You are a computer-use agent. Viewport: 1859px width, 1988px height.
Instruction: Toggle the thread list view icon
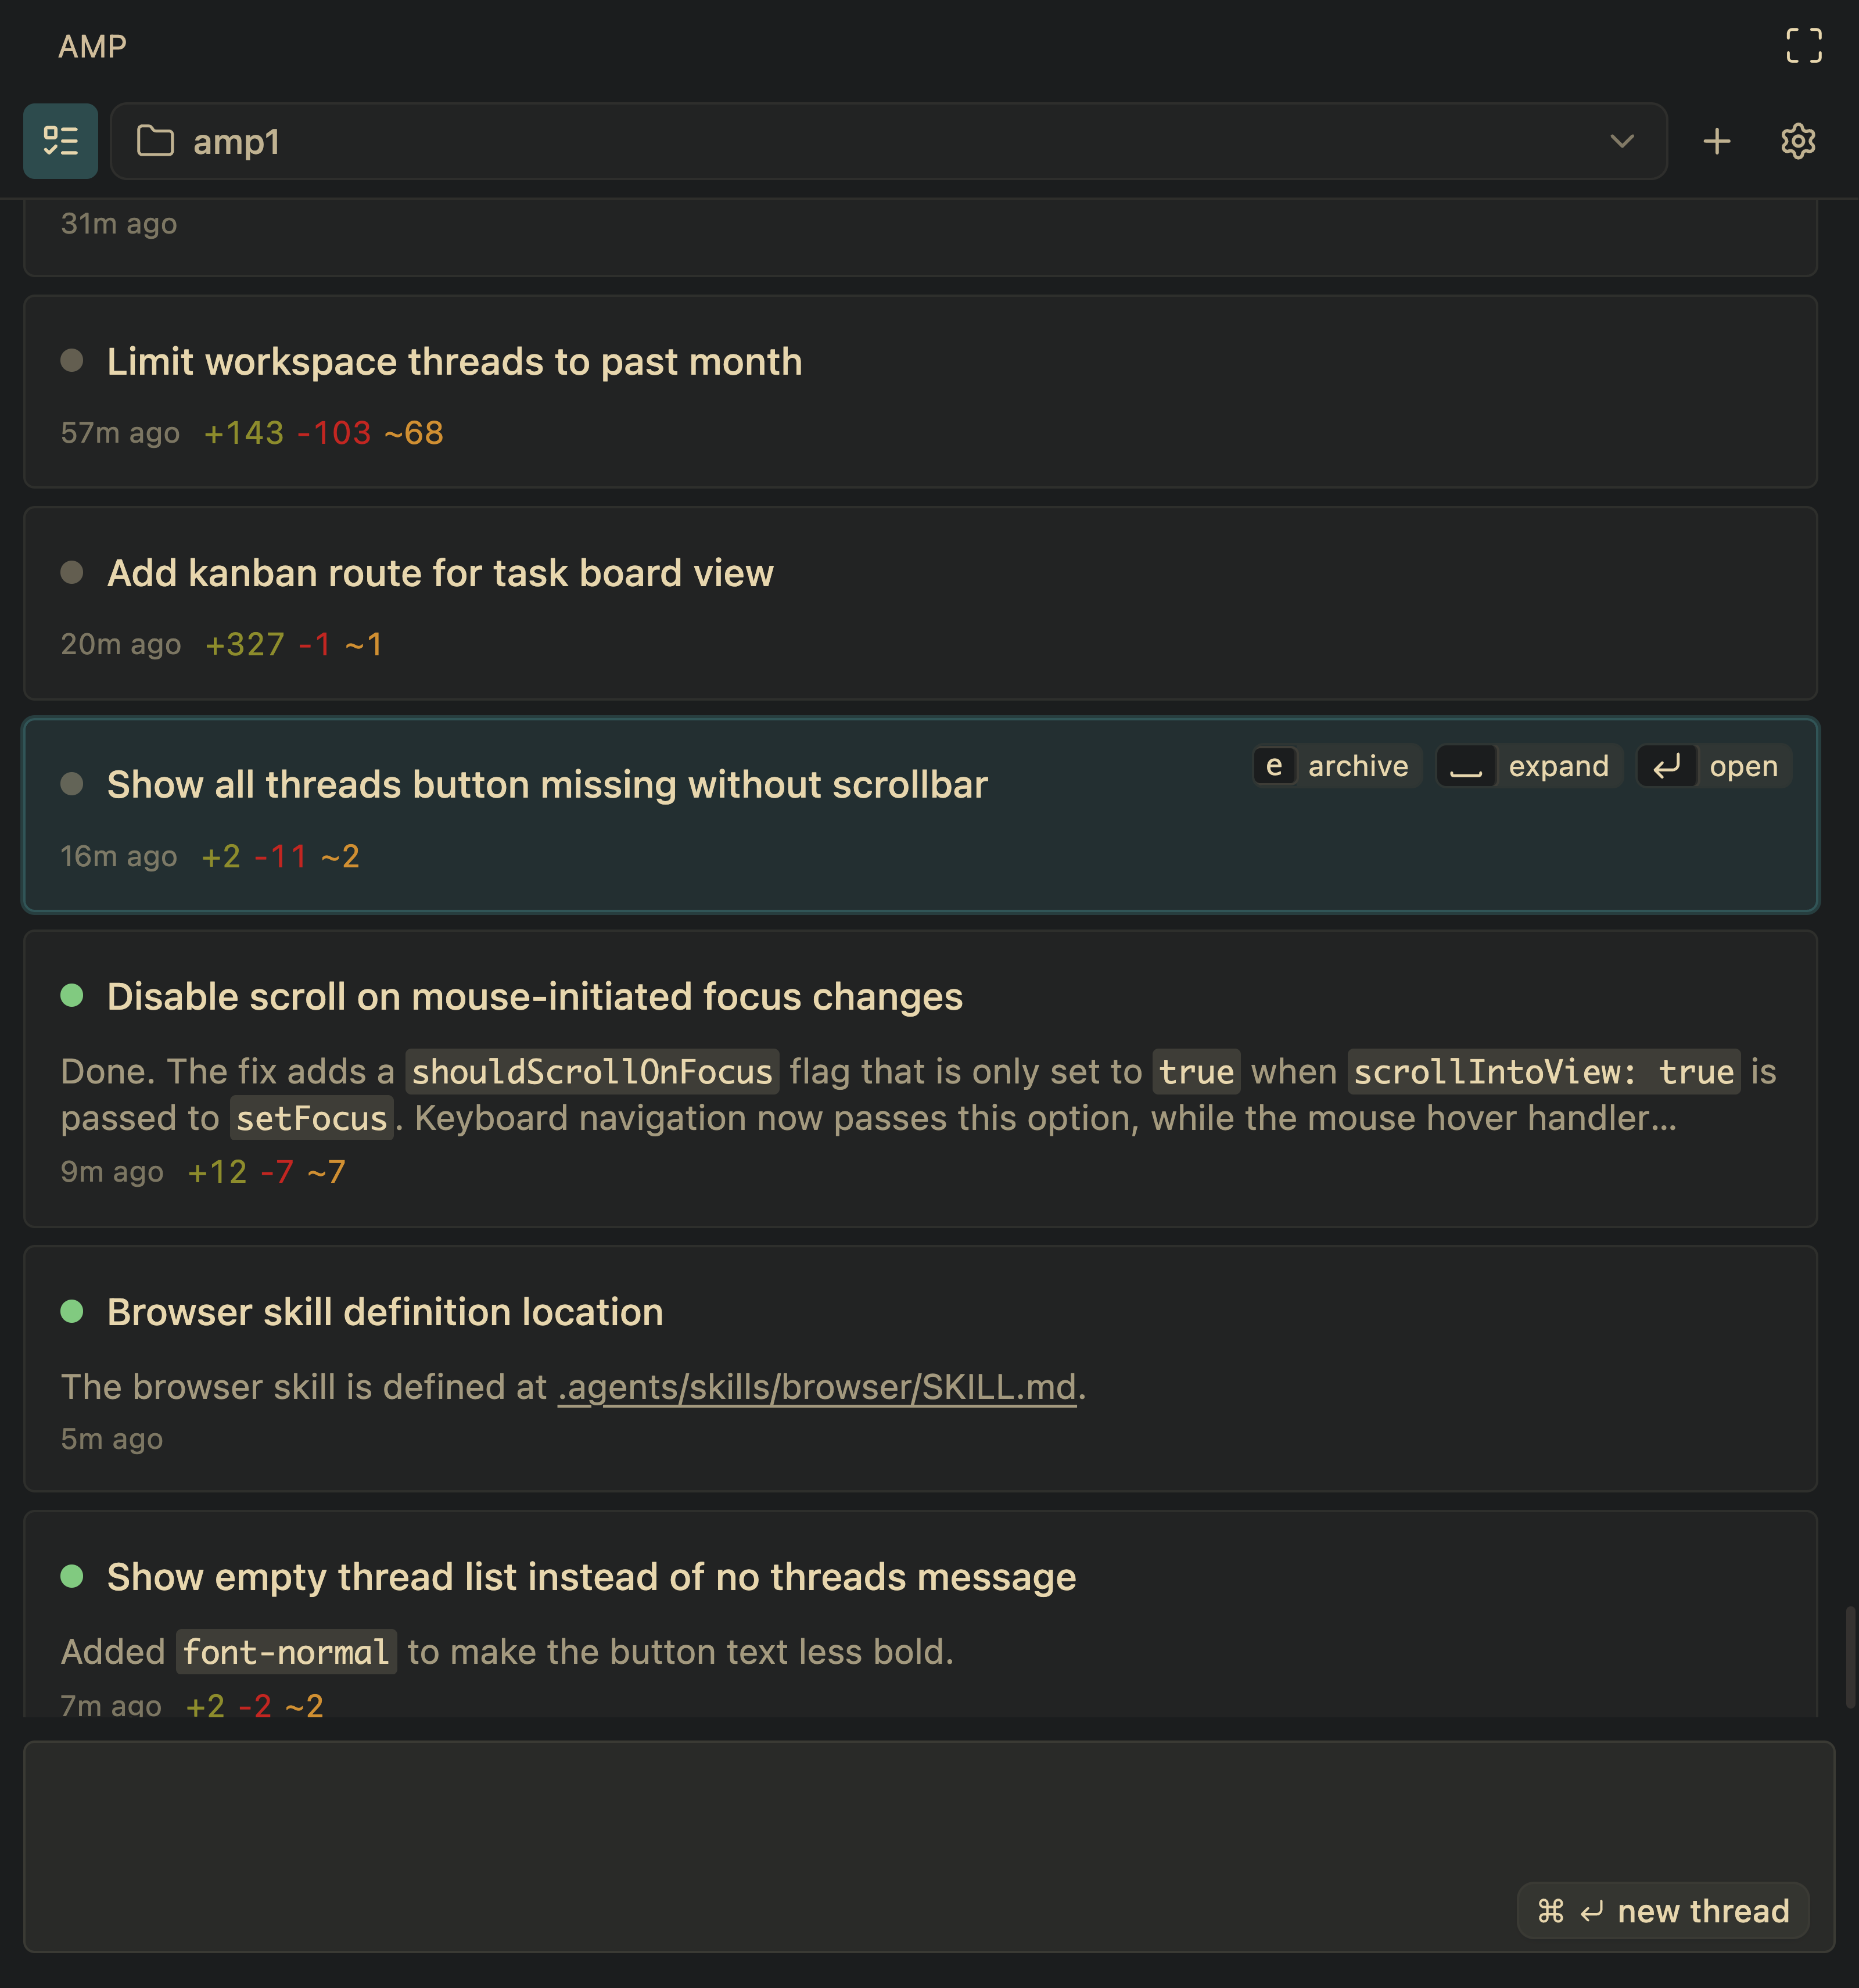coord(60,141)
